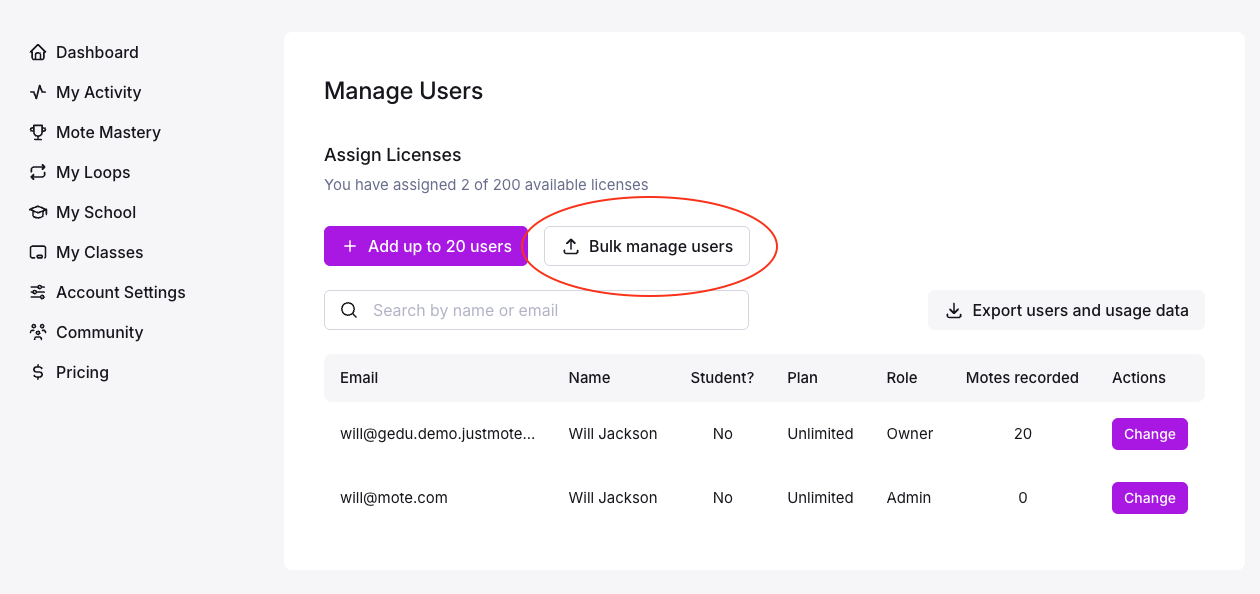Click the Account Settings sliders icon
The width and height of the screenshot is (1260, 594).
(x=38, y=292)
